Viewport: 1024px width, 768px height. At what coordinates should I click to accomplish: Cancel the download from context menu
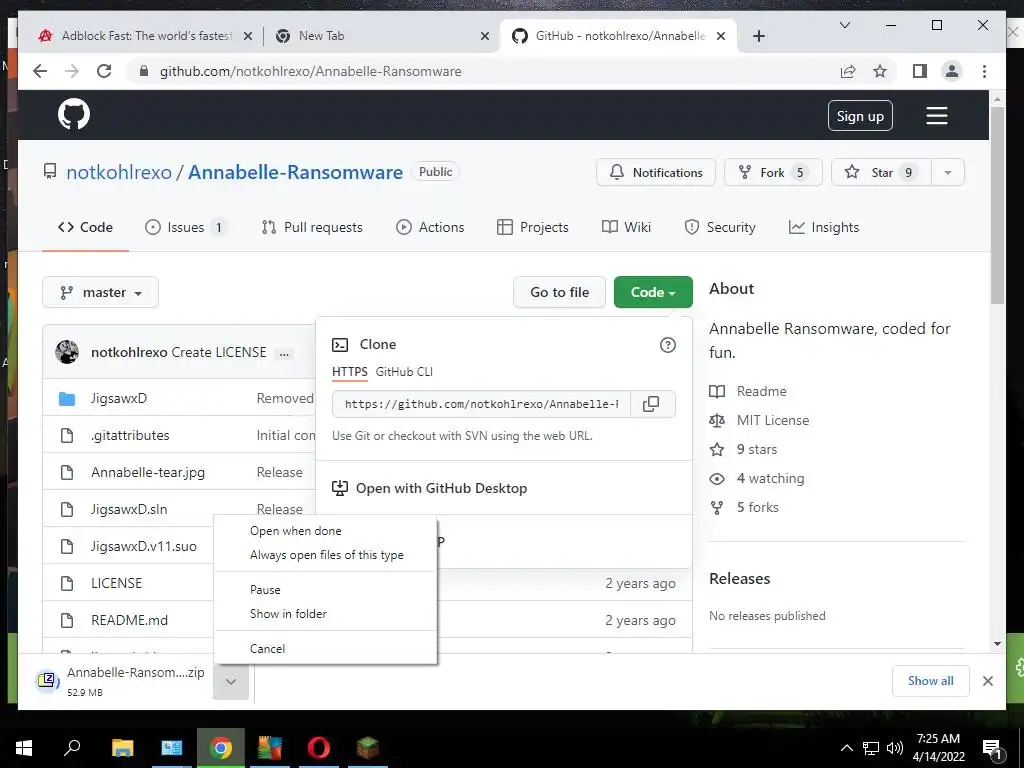point(325,648)
